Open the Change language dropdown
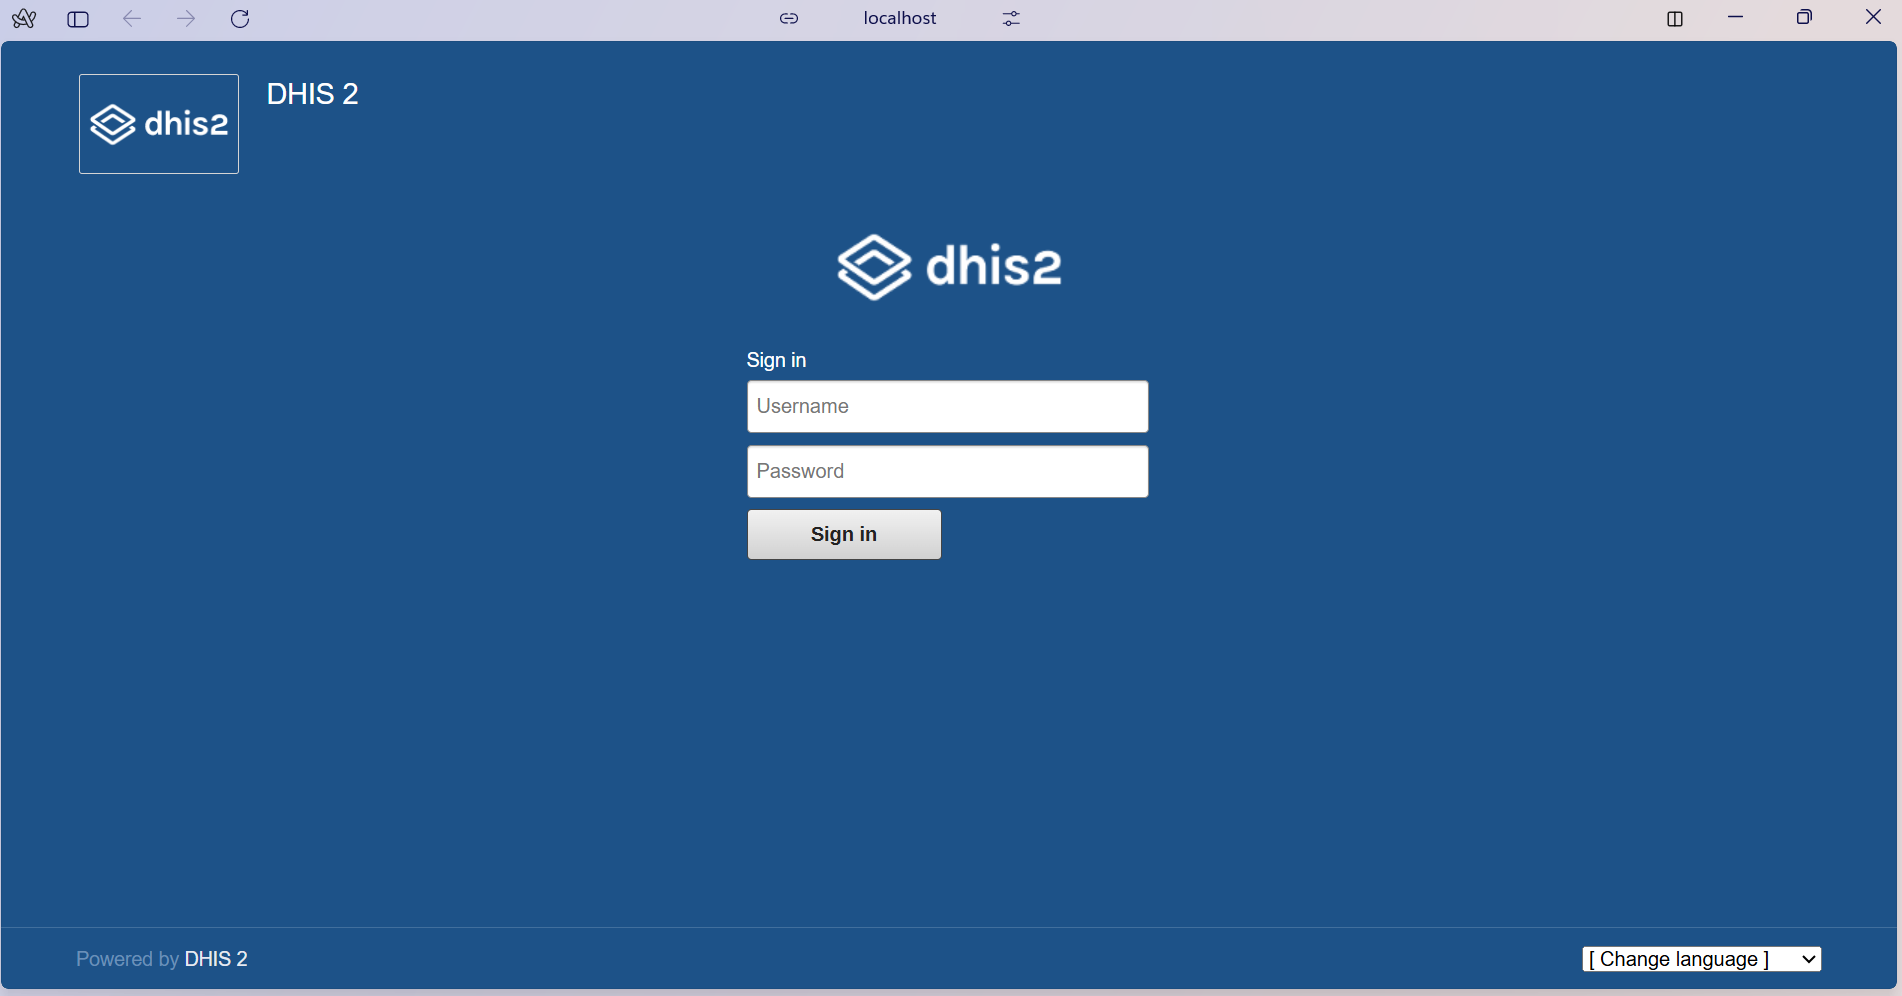Screen dimensions: 1902x996 [1702, 959]
